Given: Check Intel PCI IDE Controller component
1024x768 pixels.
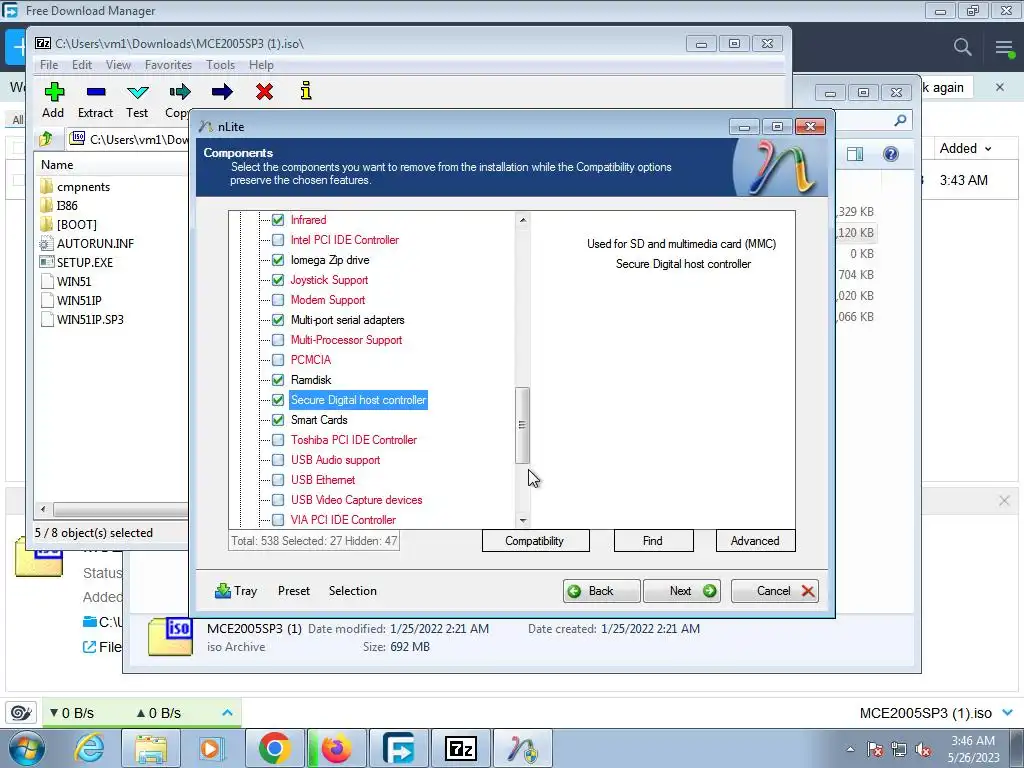Looking at the screenshot, I should [278, 240].
